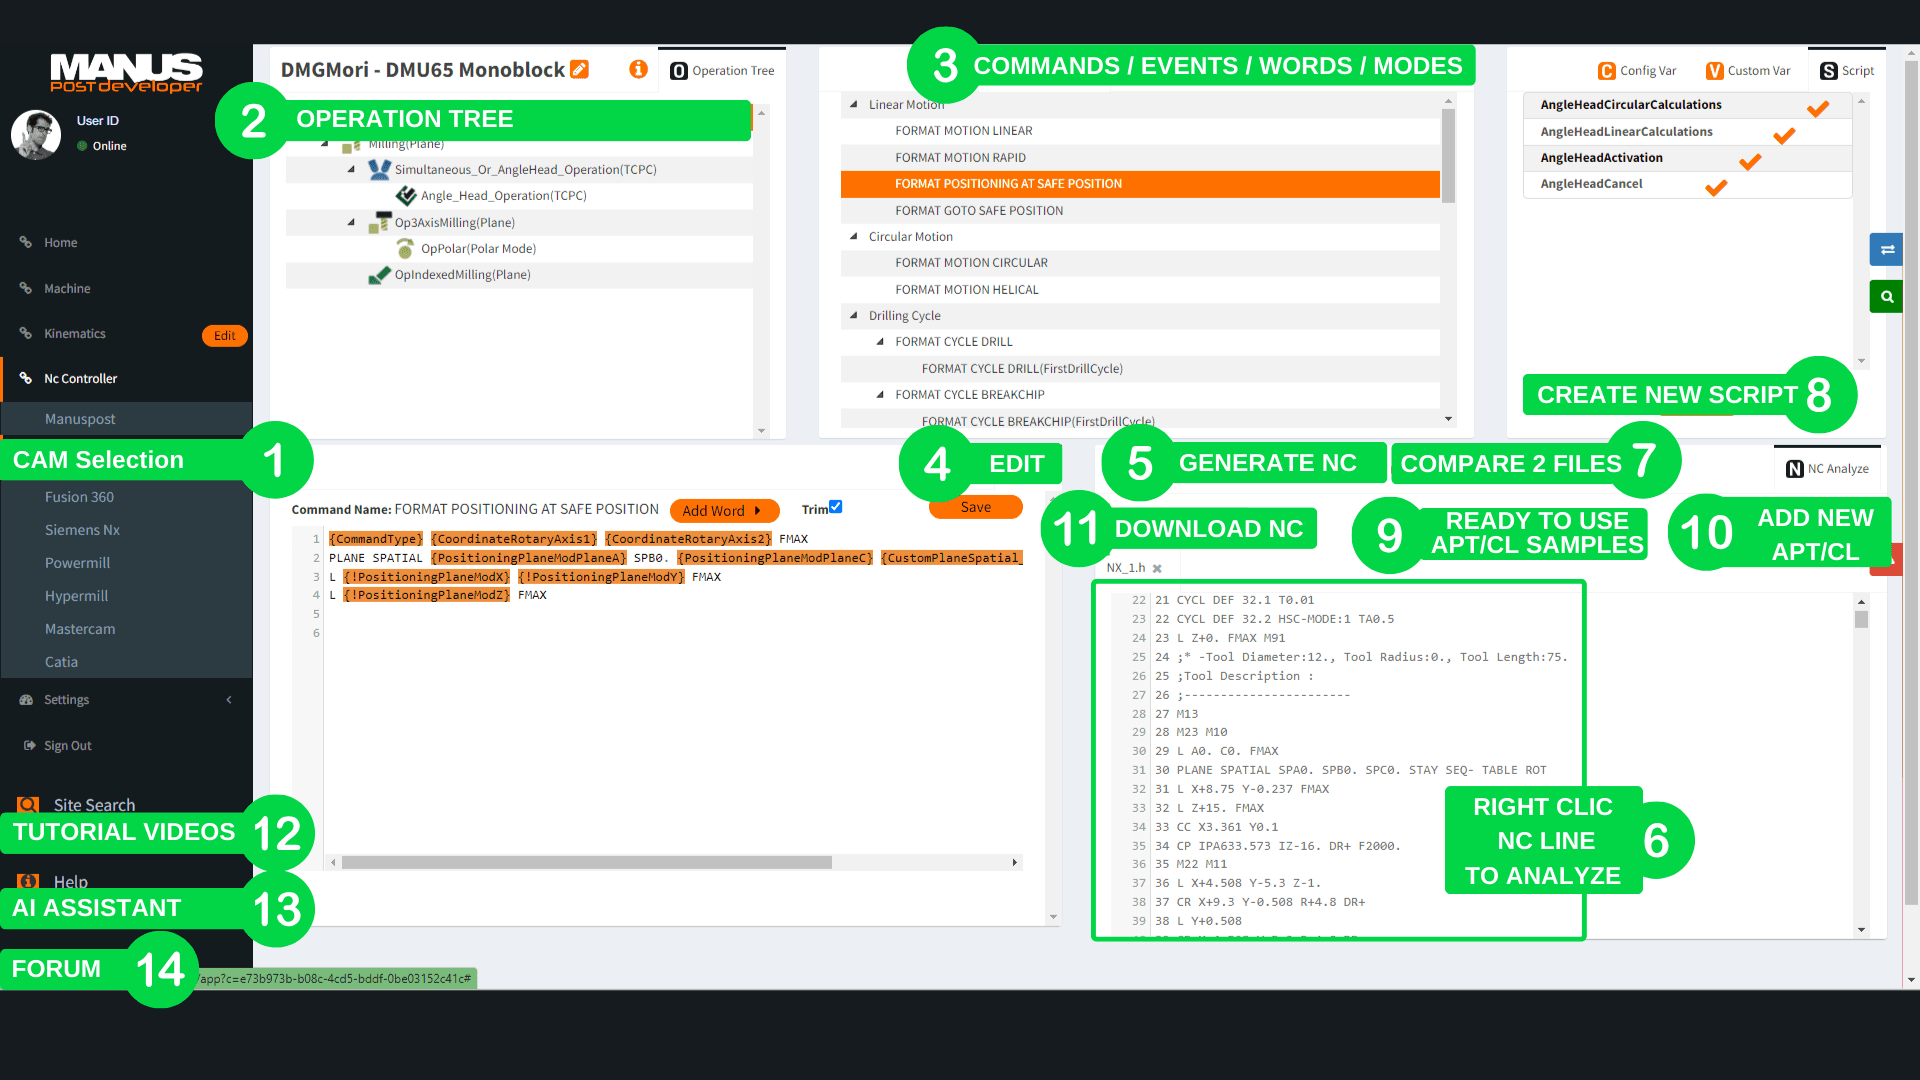Open the Add Word dropdown
Viewport: 1920px width, 1080px height.
coord(724,510)
